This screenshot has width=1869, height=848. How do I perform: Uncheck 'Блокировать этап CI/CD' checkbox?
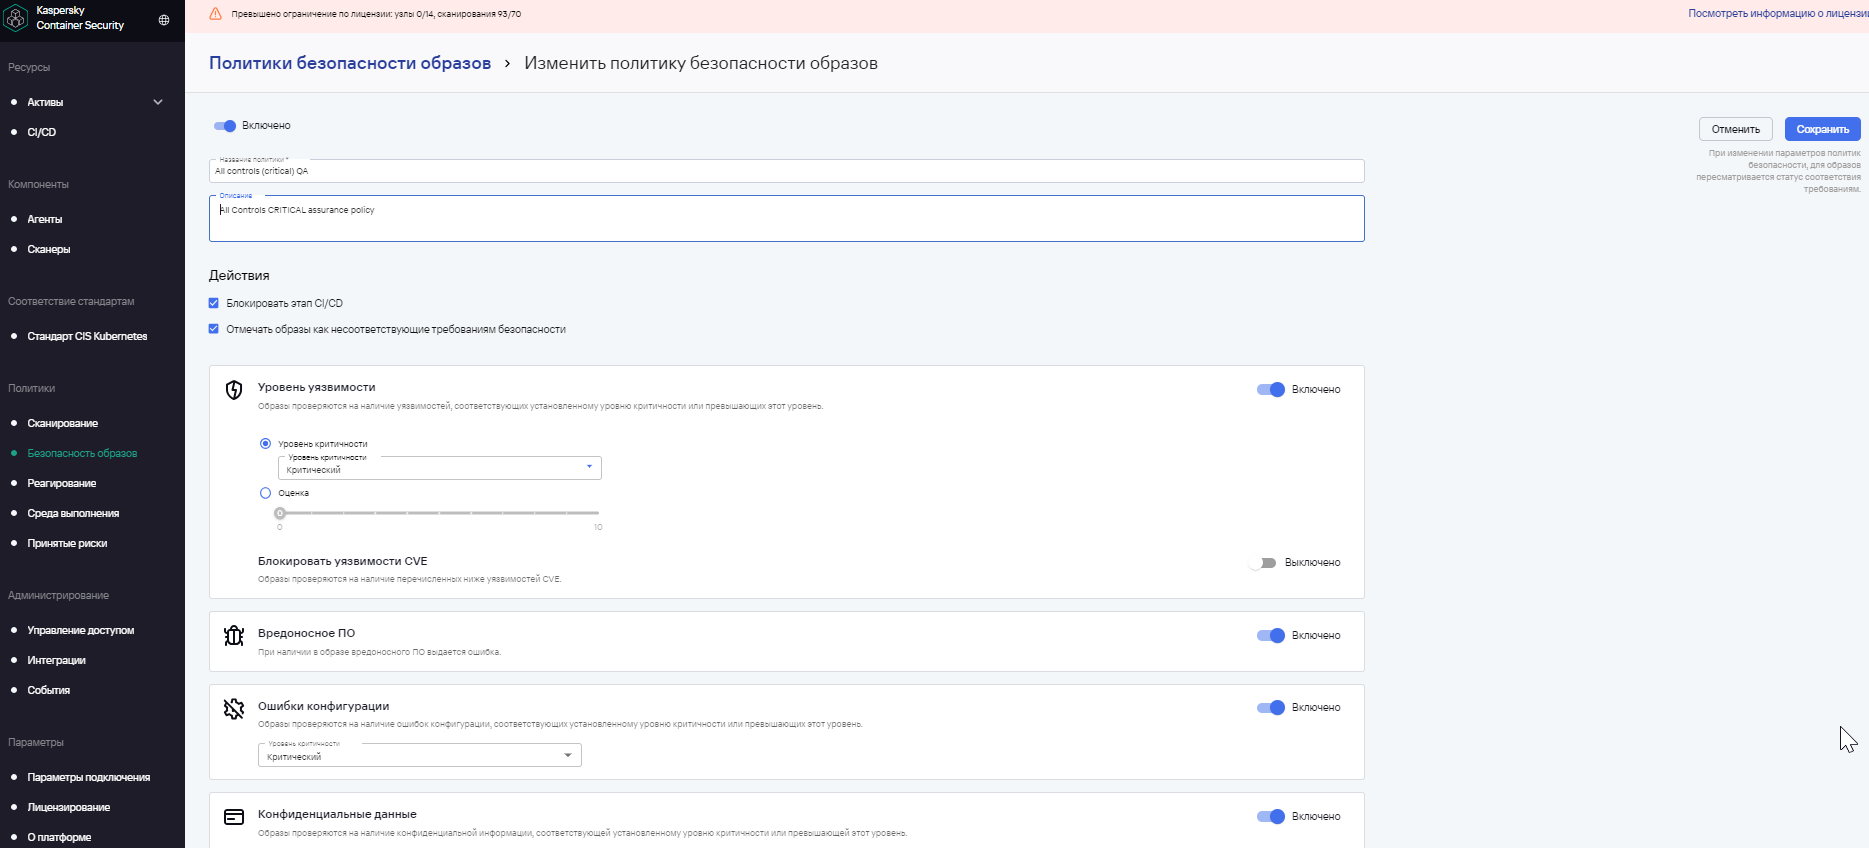point(214,303)
